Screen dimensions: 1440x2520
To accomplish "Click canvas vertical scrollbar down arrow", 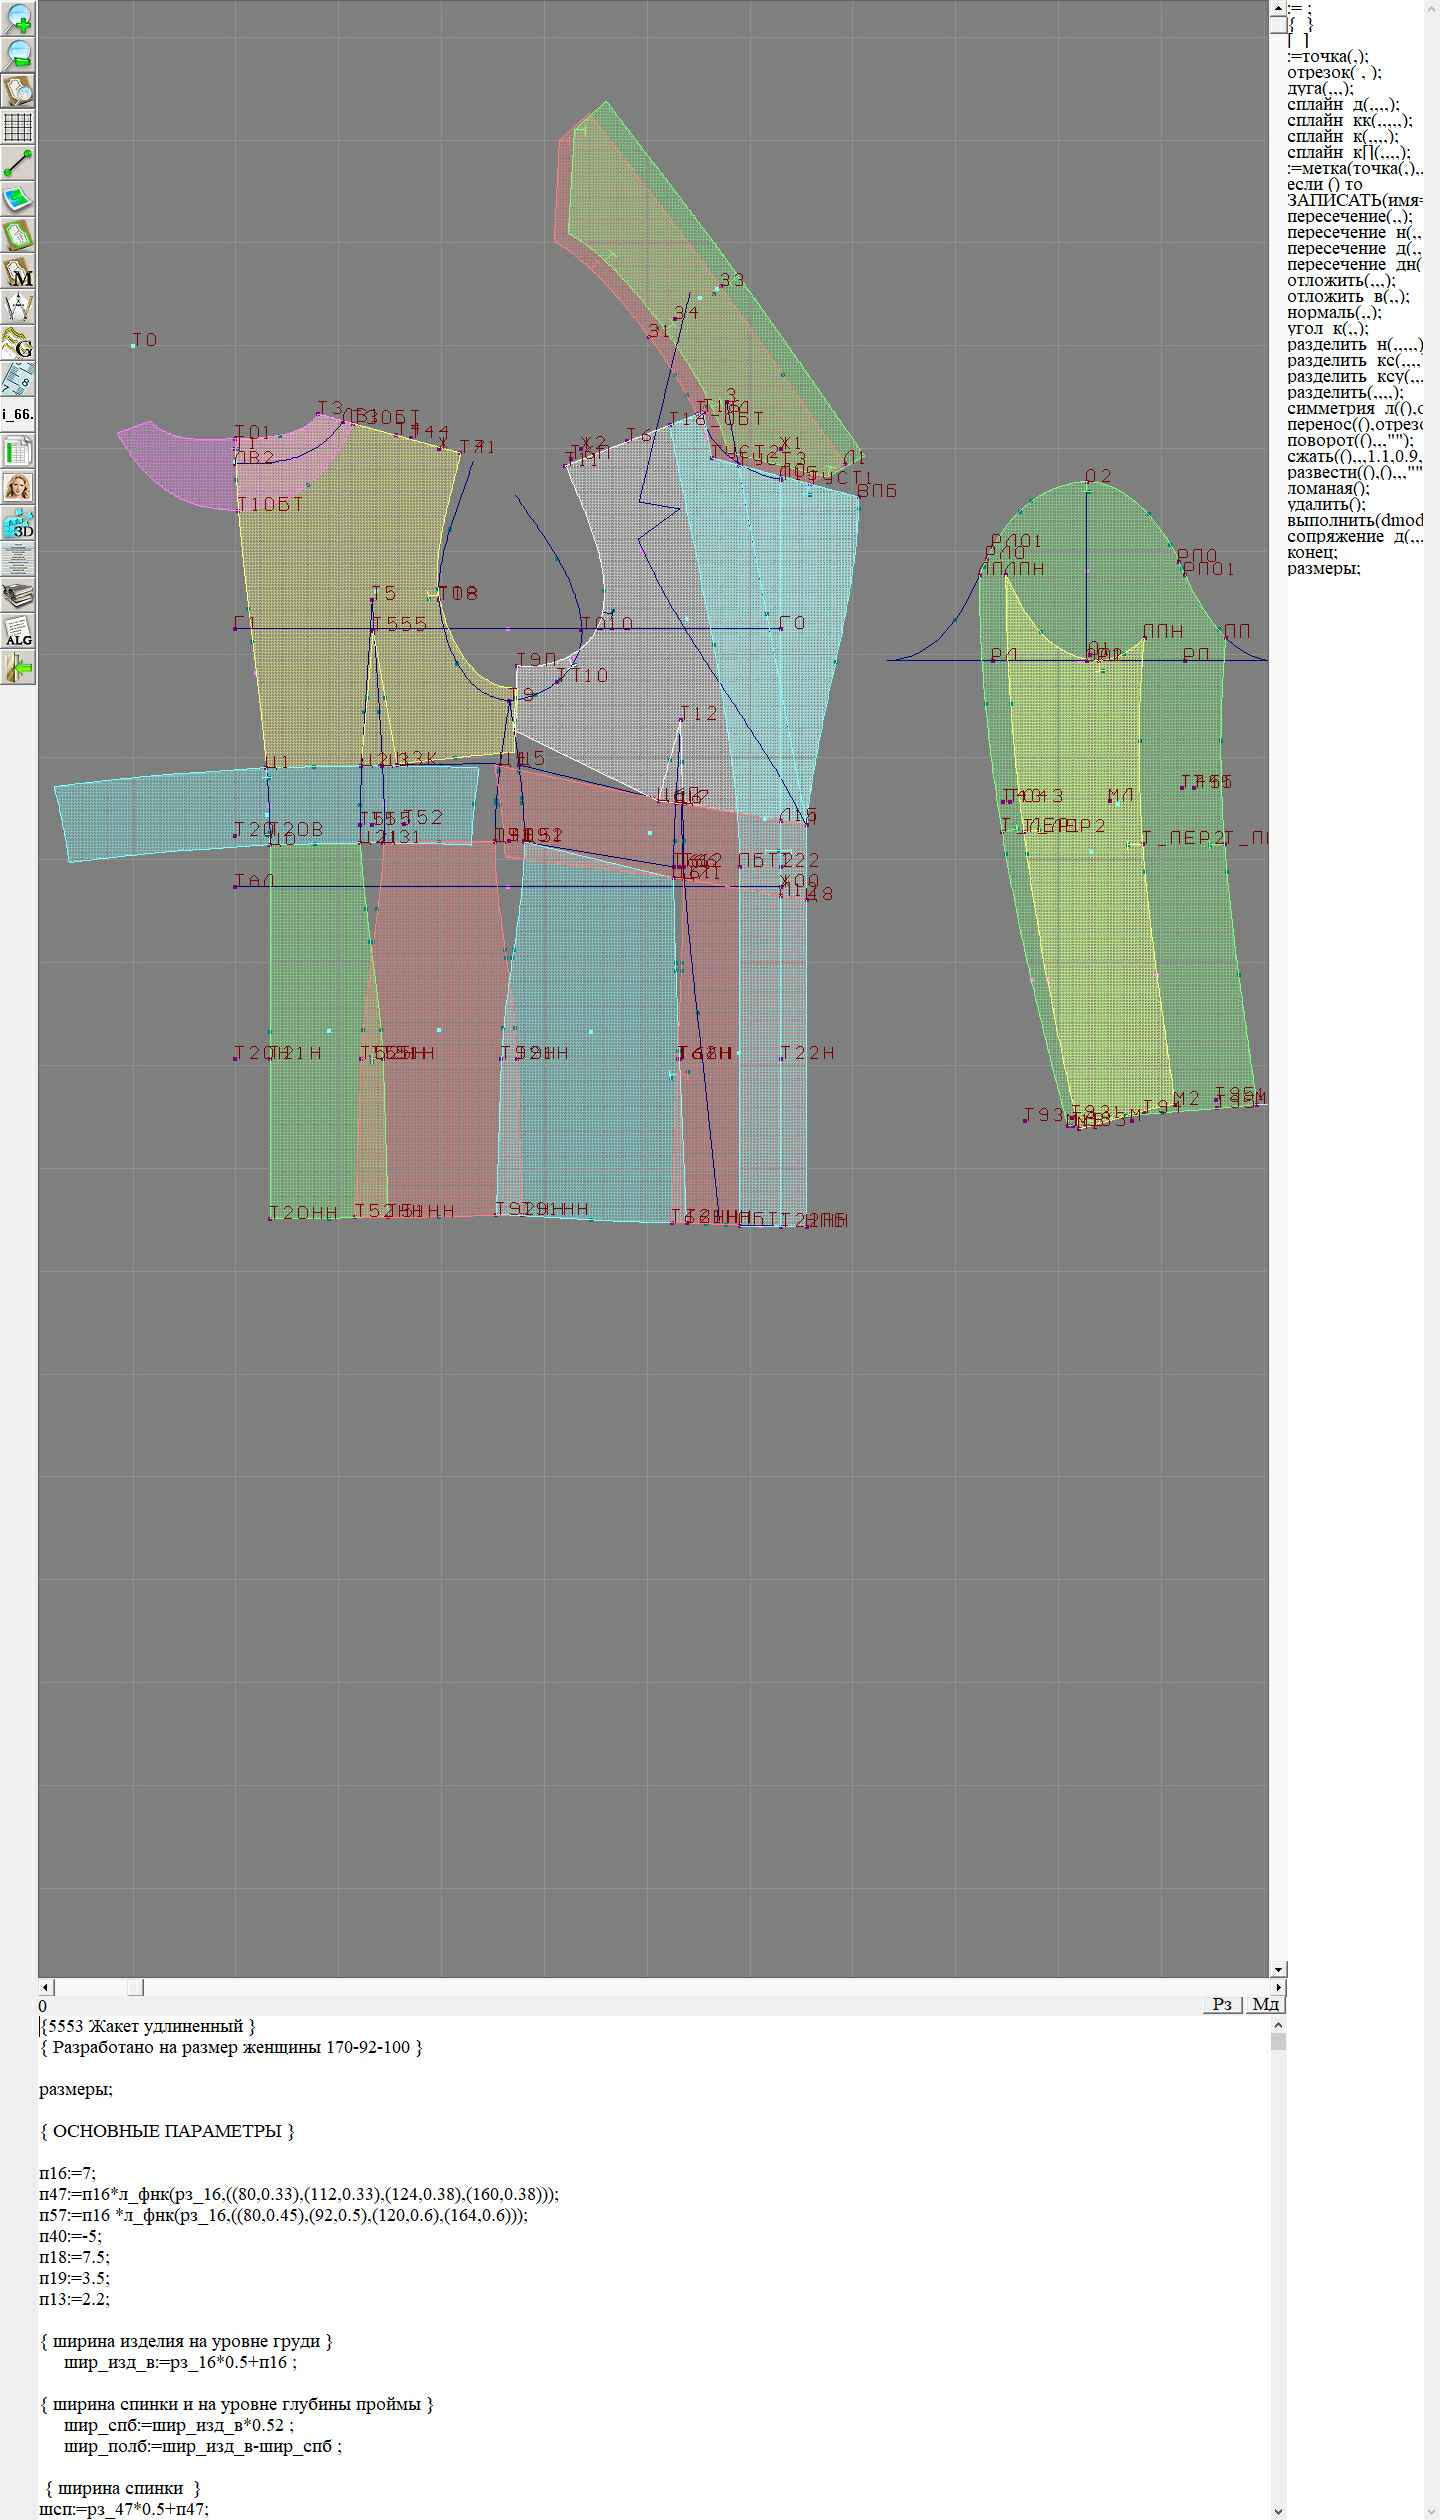I will point(1278,1969).
